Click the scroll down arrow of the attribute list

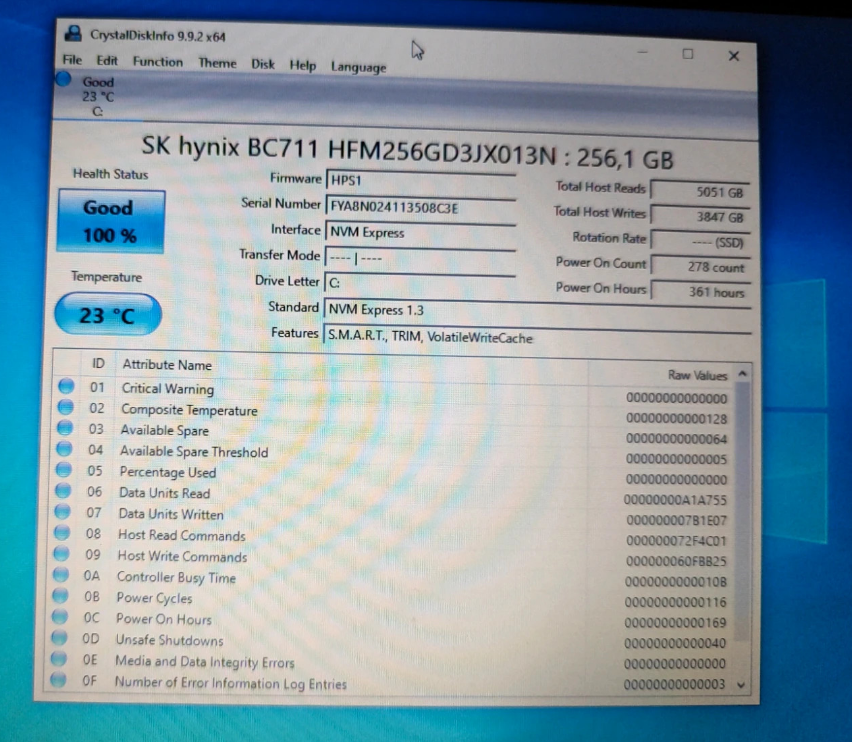(x=741, y=685)
